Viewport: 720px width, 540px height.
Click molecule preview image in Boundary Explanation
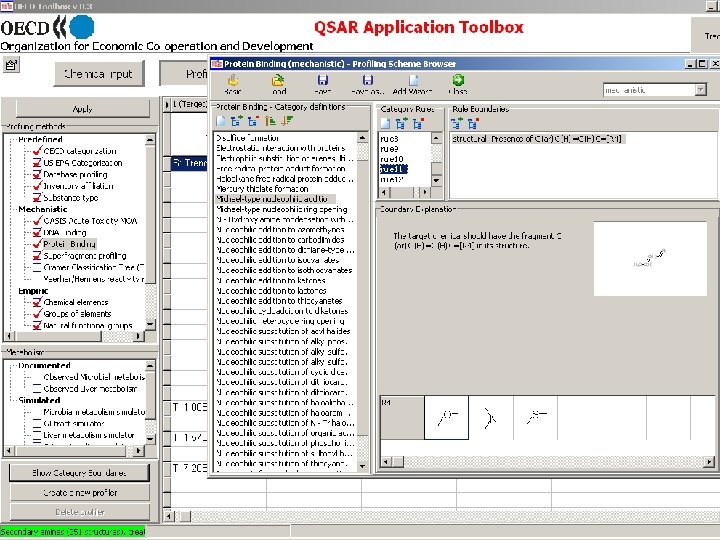[650, 259]
